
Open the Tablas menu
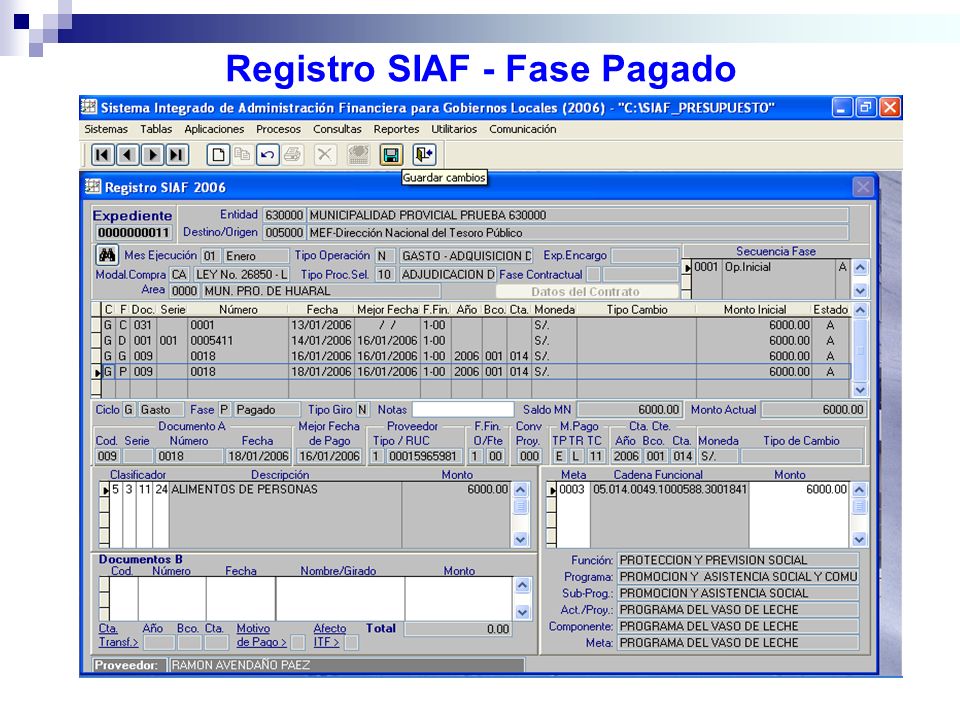(x=156, y=129)
